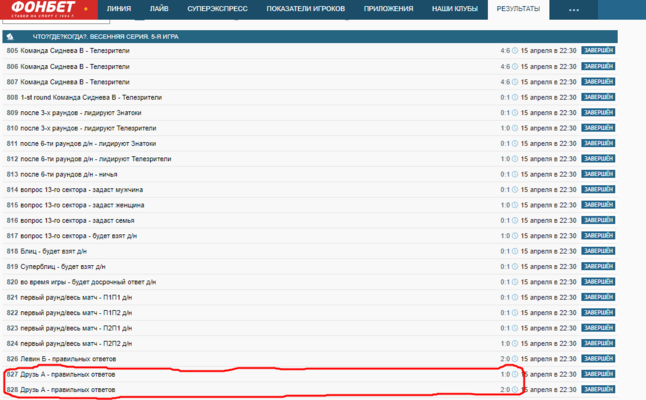Click the clock icon in row 808
The height and width of the screenshot is (400, 646).
515,97
